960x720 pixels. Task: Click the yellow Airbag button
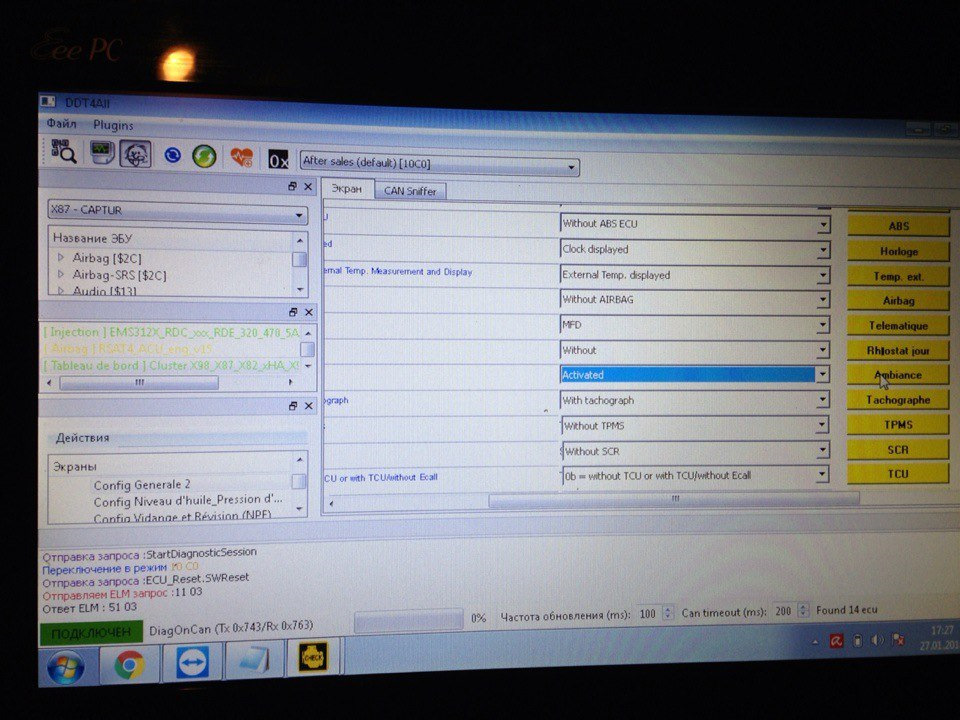(898, 301)
